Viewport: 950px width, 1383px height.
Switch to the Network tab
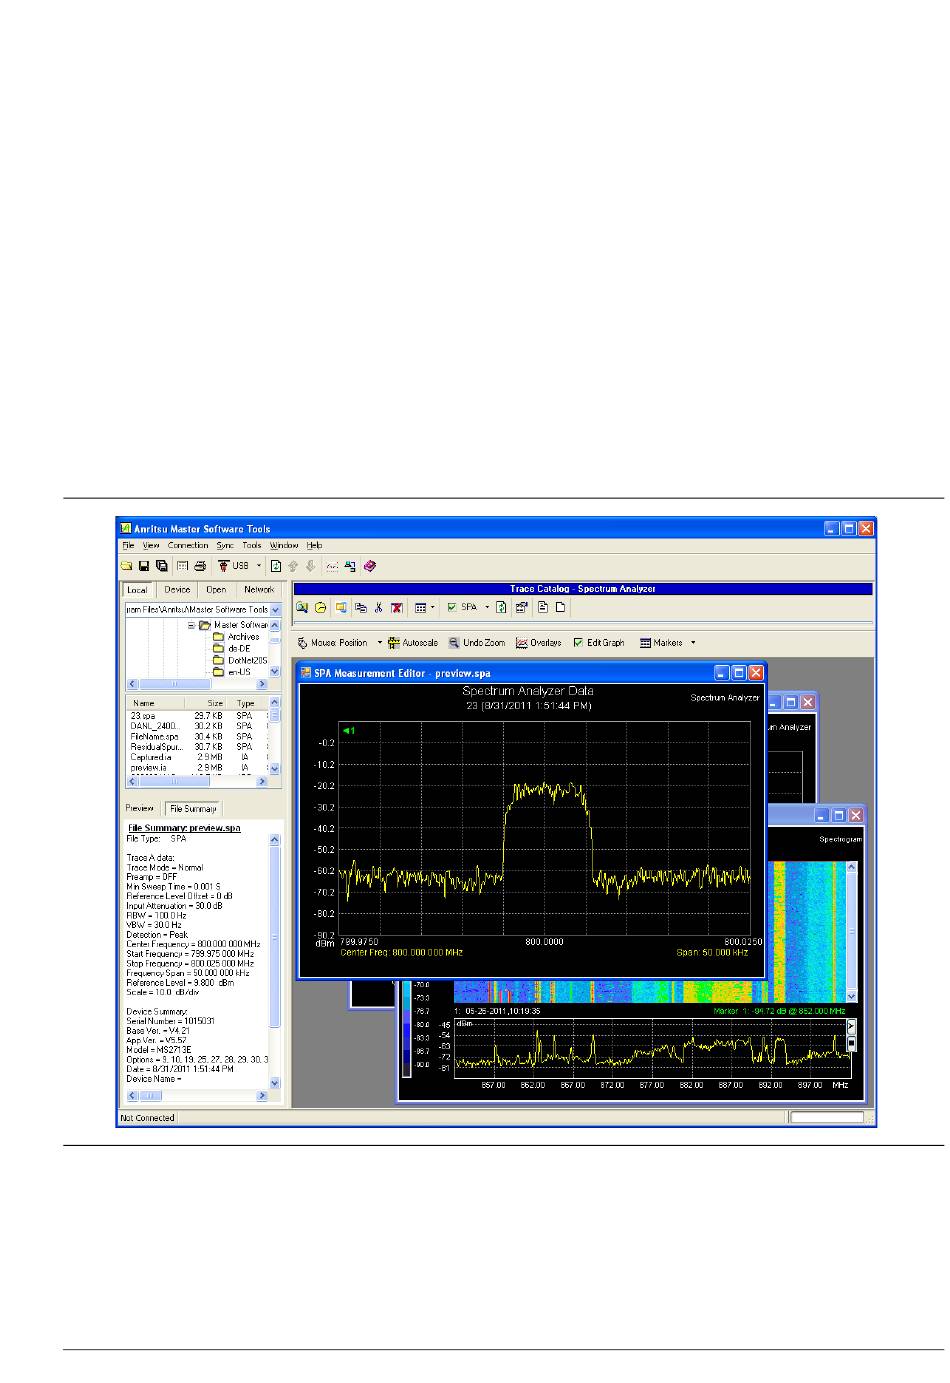[x=259, y=590]
